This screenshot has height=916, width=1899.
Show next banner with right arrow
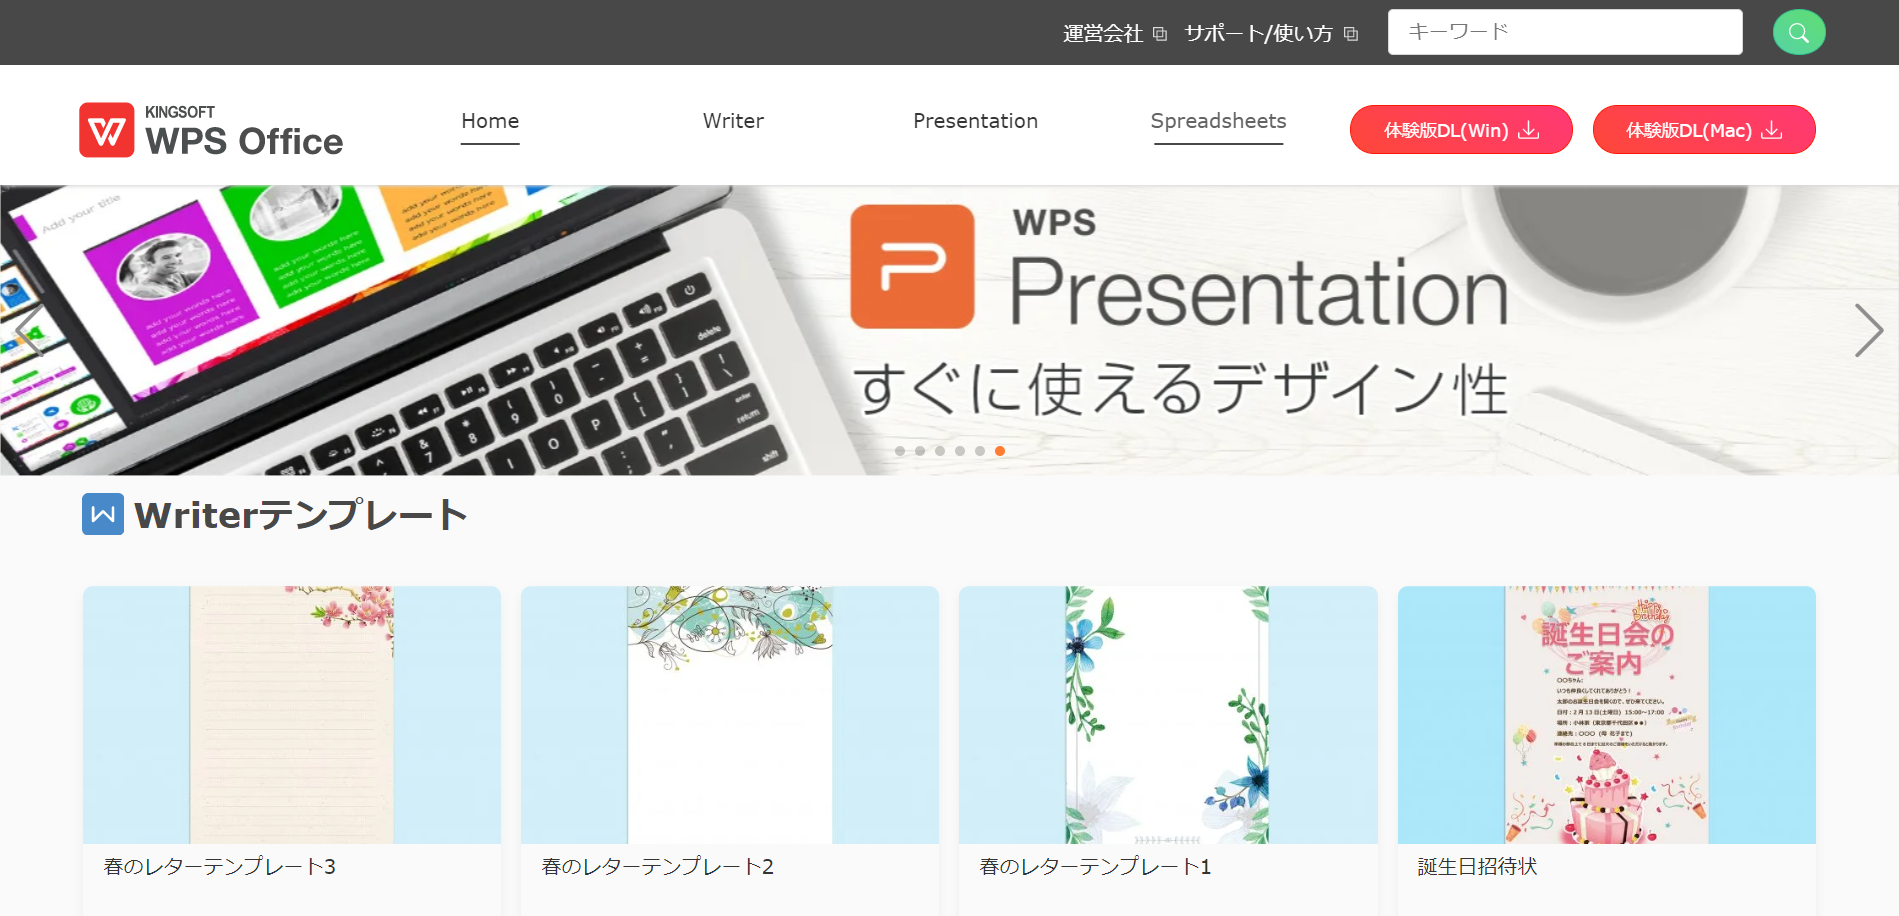tap(1868, 330)
